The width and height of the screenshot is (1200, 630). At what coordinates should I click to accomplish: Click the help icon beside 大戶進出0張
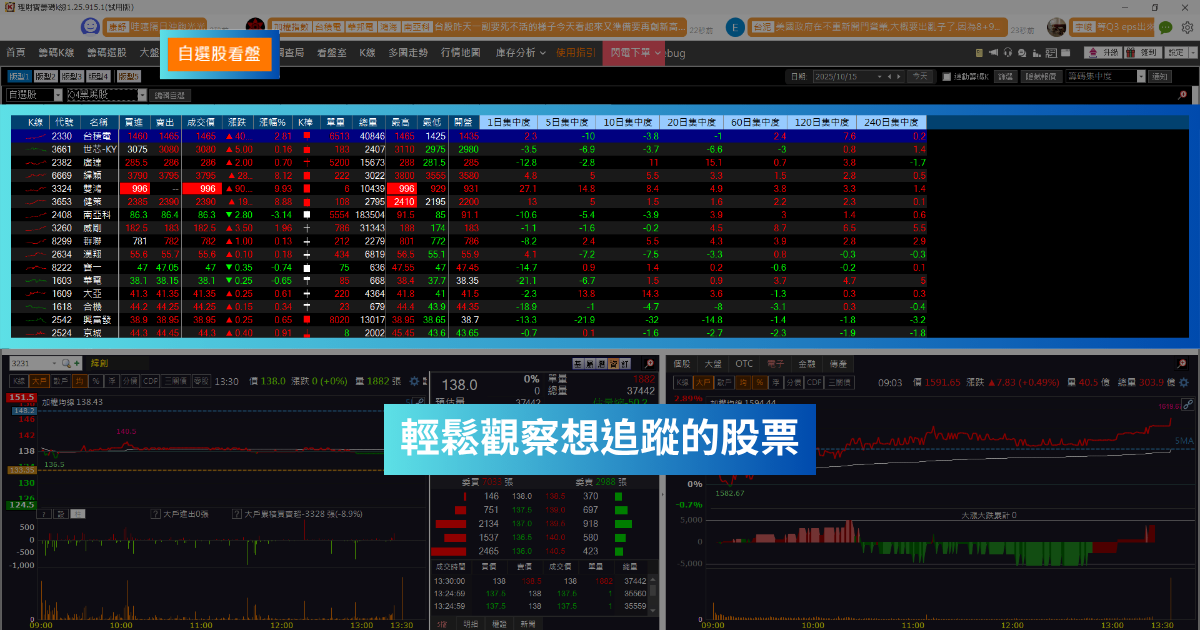pyautogui.click(x=155, y=514)
